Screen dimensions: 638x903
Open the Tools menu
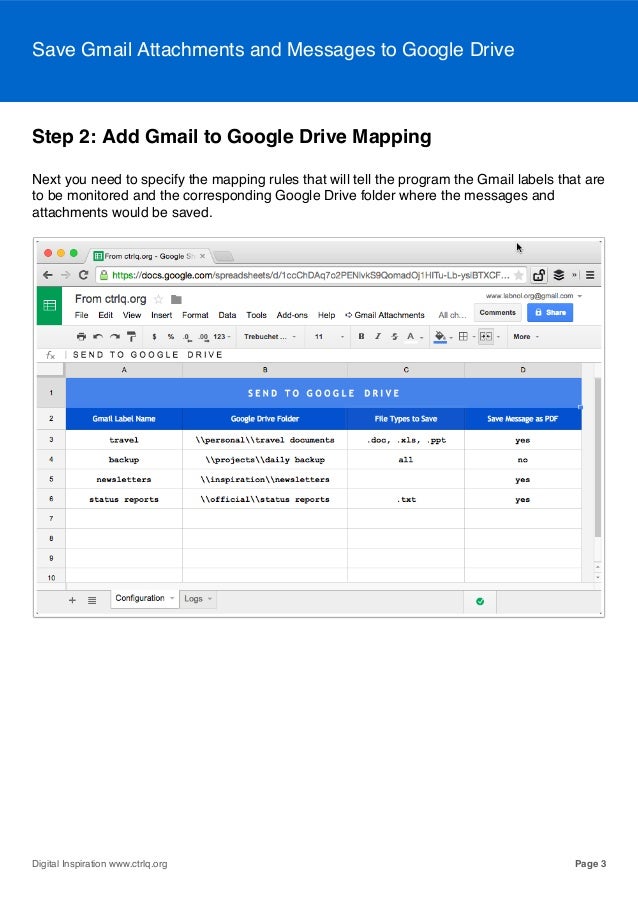click(256, 315)
